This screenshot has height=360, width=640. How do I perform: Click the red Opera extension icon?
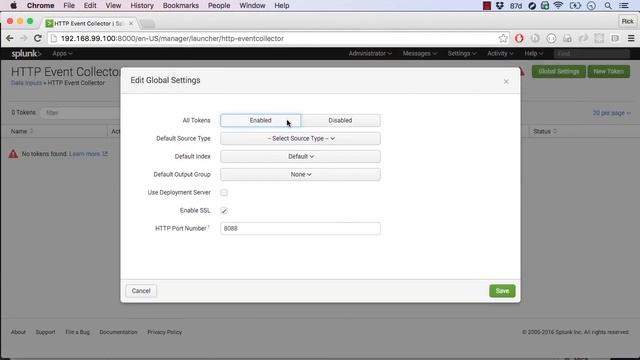519,38
